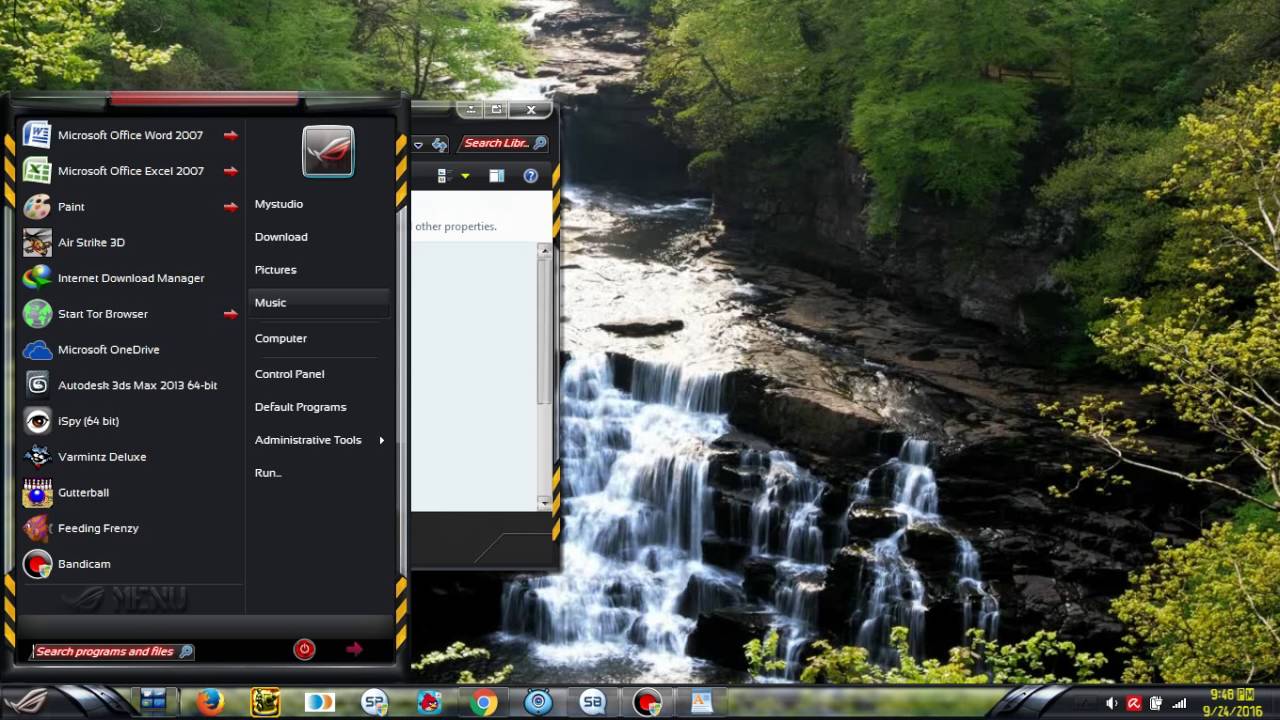The image size is (1280, 720).
Task: Expand Excel 2007 jump list arrow
Action: (231, 171)
